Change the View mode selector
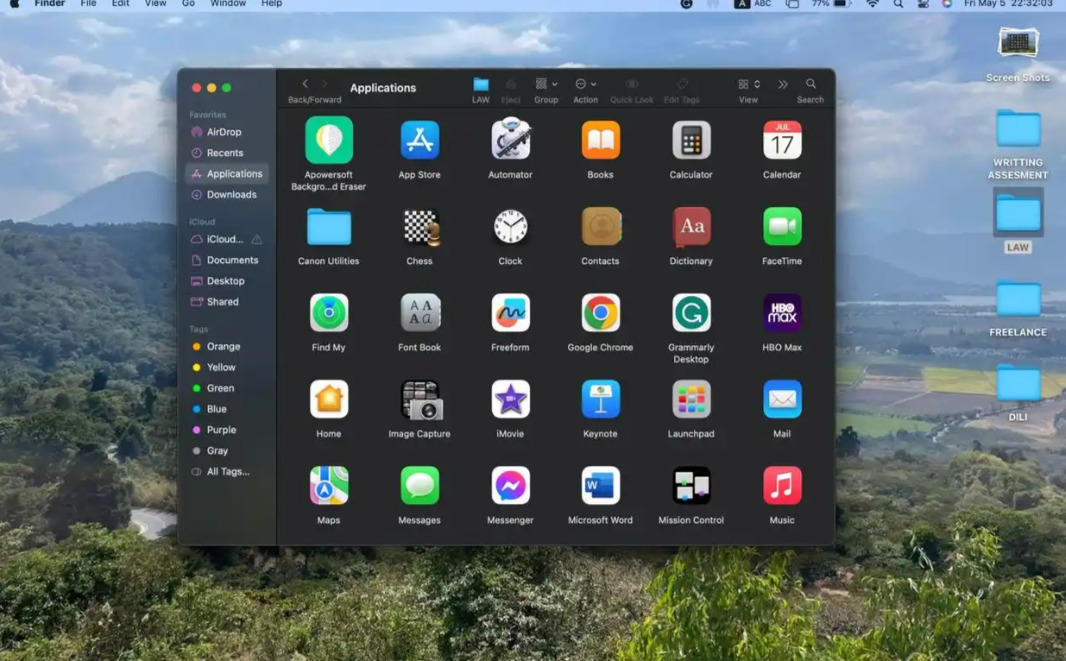This screenshot has width=1066, height=661. 749,84
